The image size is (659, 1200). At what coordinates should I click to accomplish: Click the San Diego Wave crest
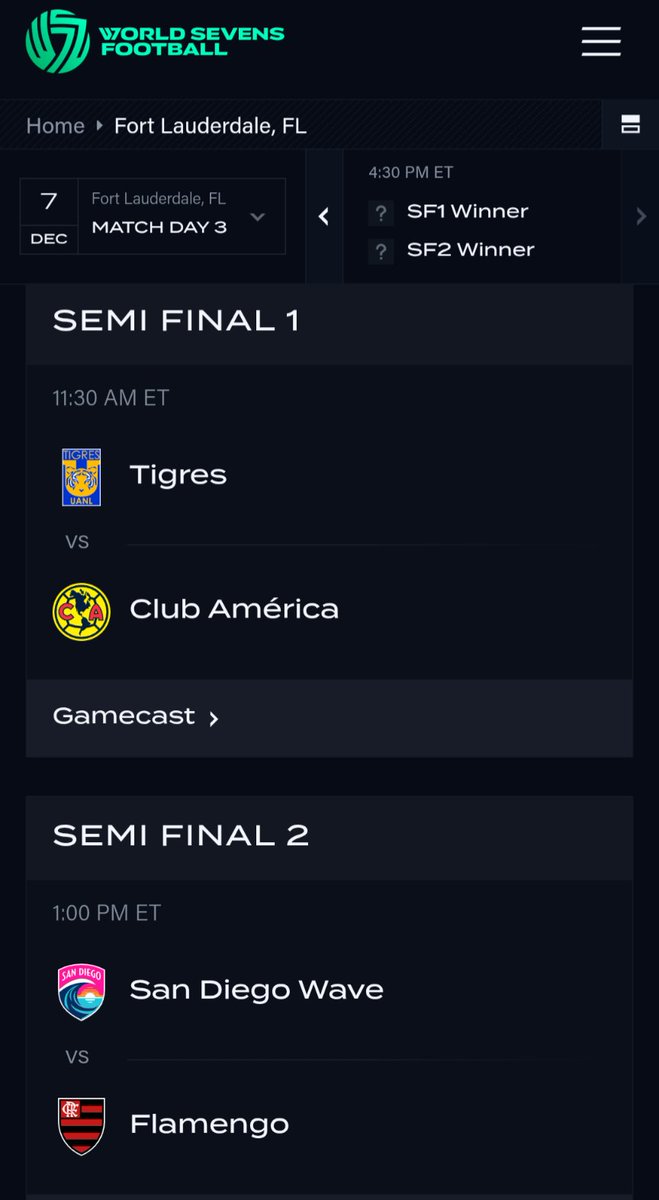(81, 992)
